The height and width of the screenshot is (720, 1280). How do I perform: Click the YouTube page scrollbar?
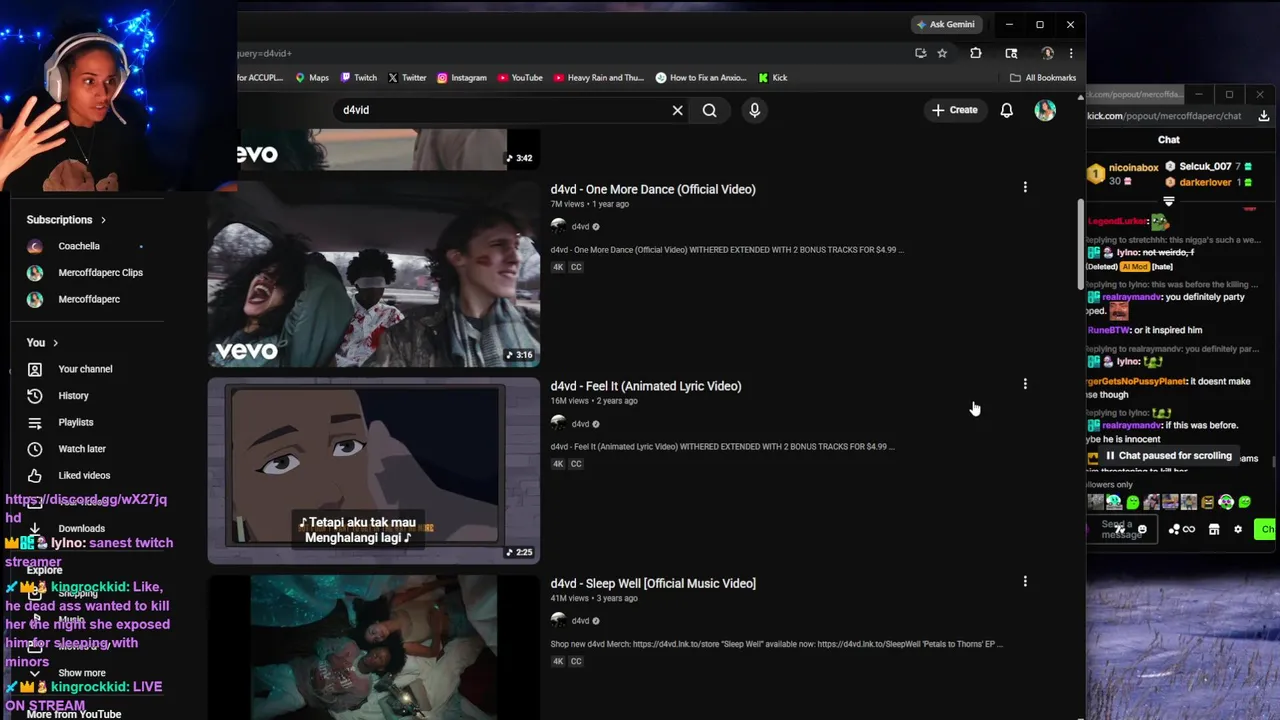click(1080, 245)
